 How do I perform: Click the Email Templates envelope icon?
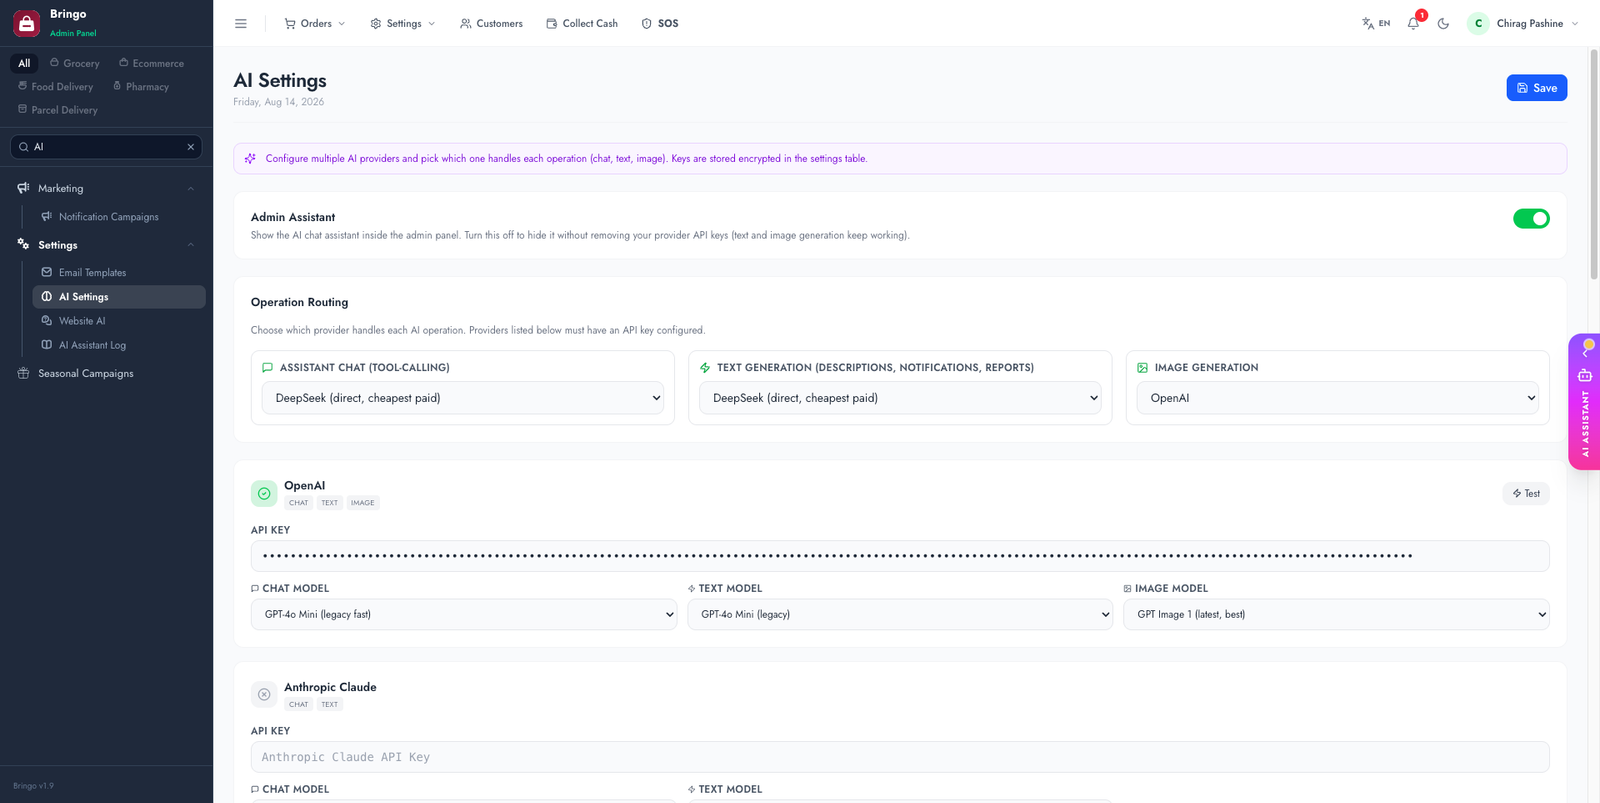click(47, 272)
